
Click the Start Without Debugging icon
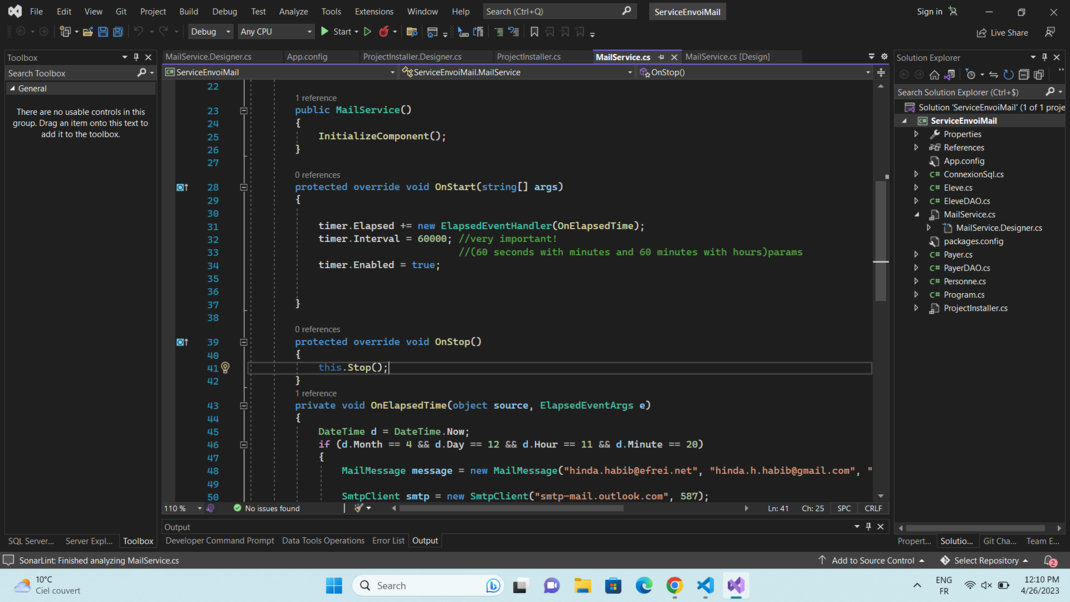pyautogui.click(x=368, y=32)
